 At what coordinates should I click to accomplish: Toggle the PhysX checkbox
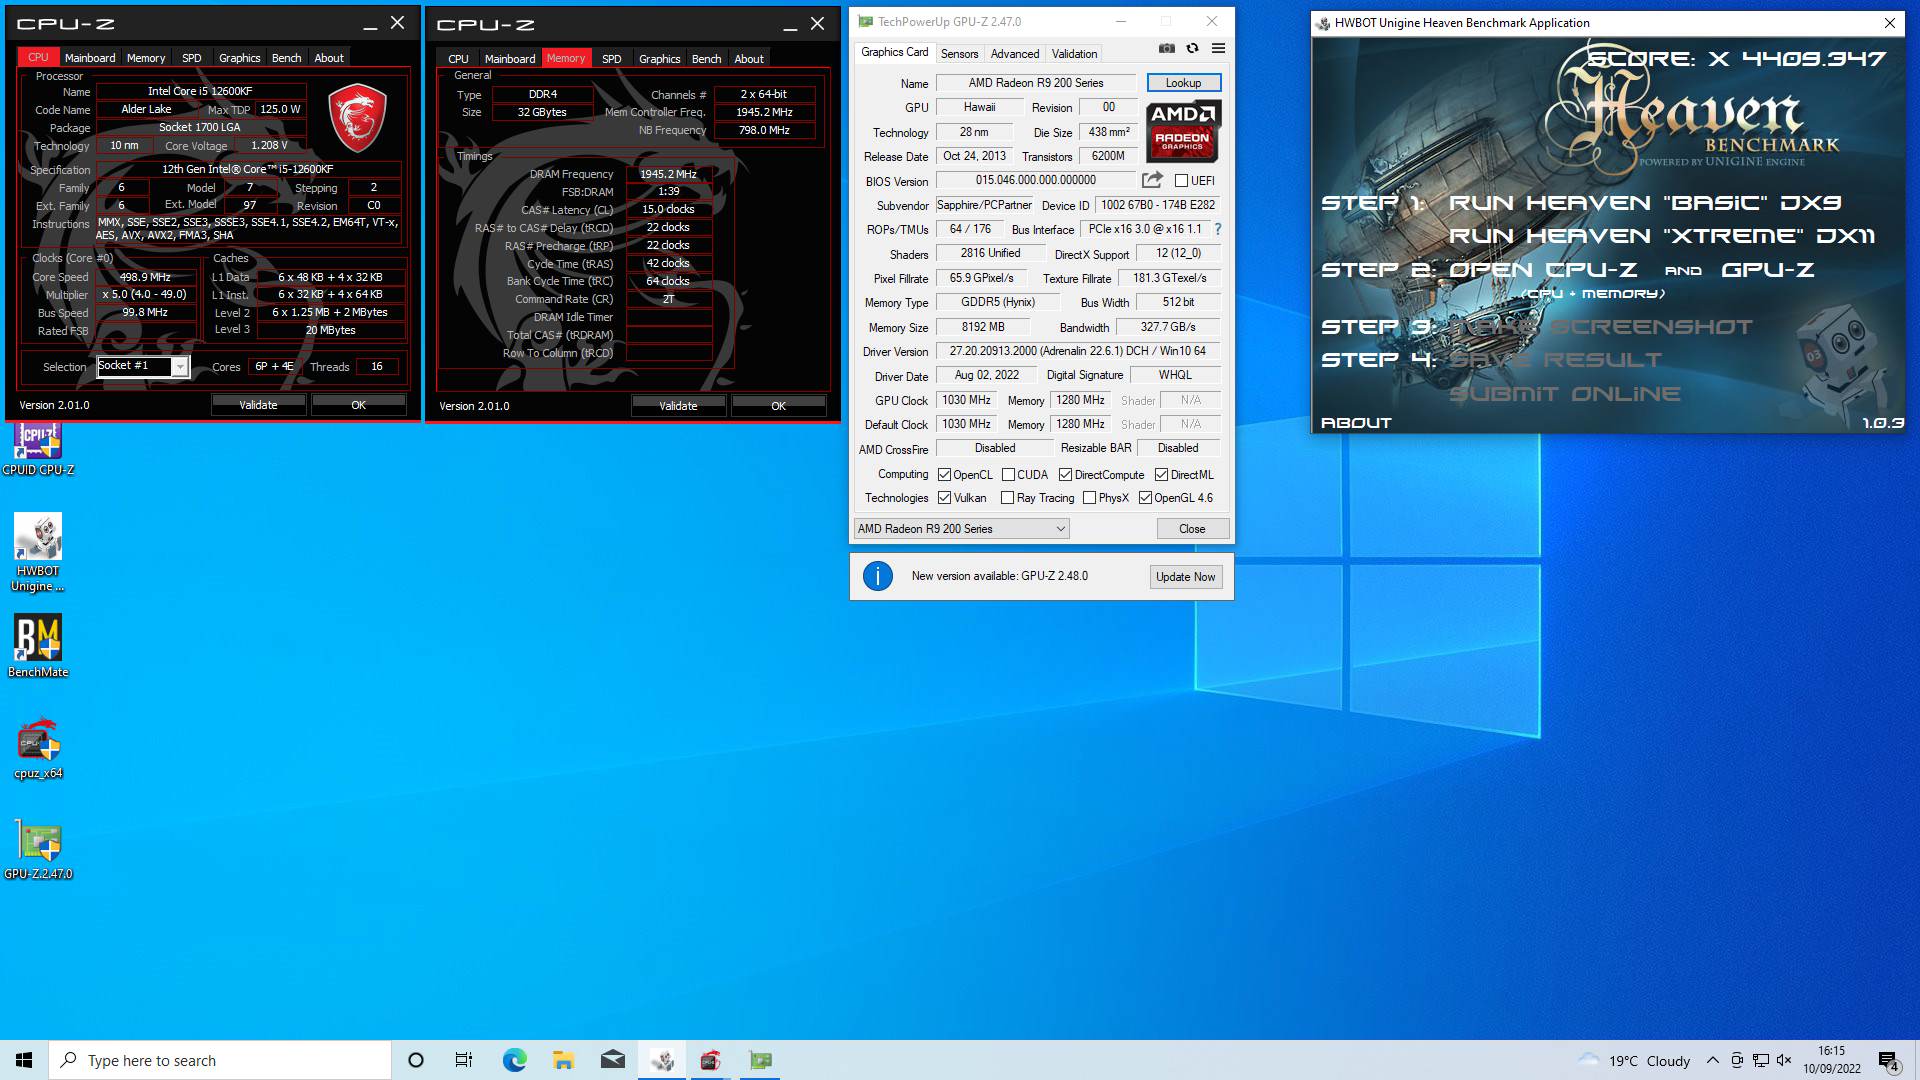1089,498
